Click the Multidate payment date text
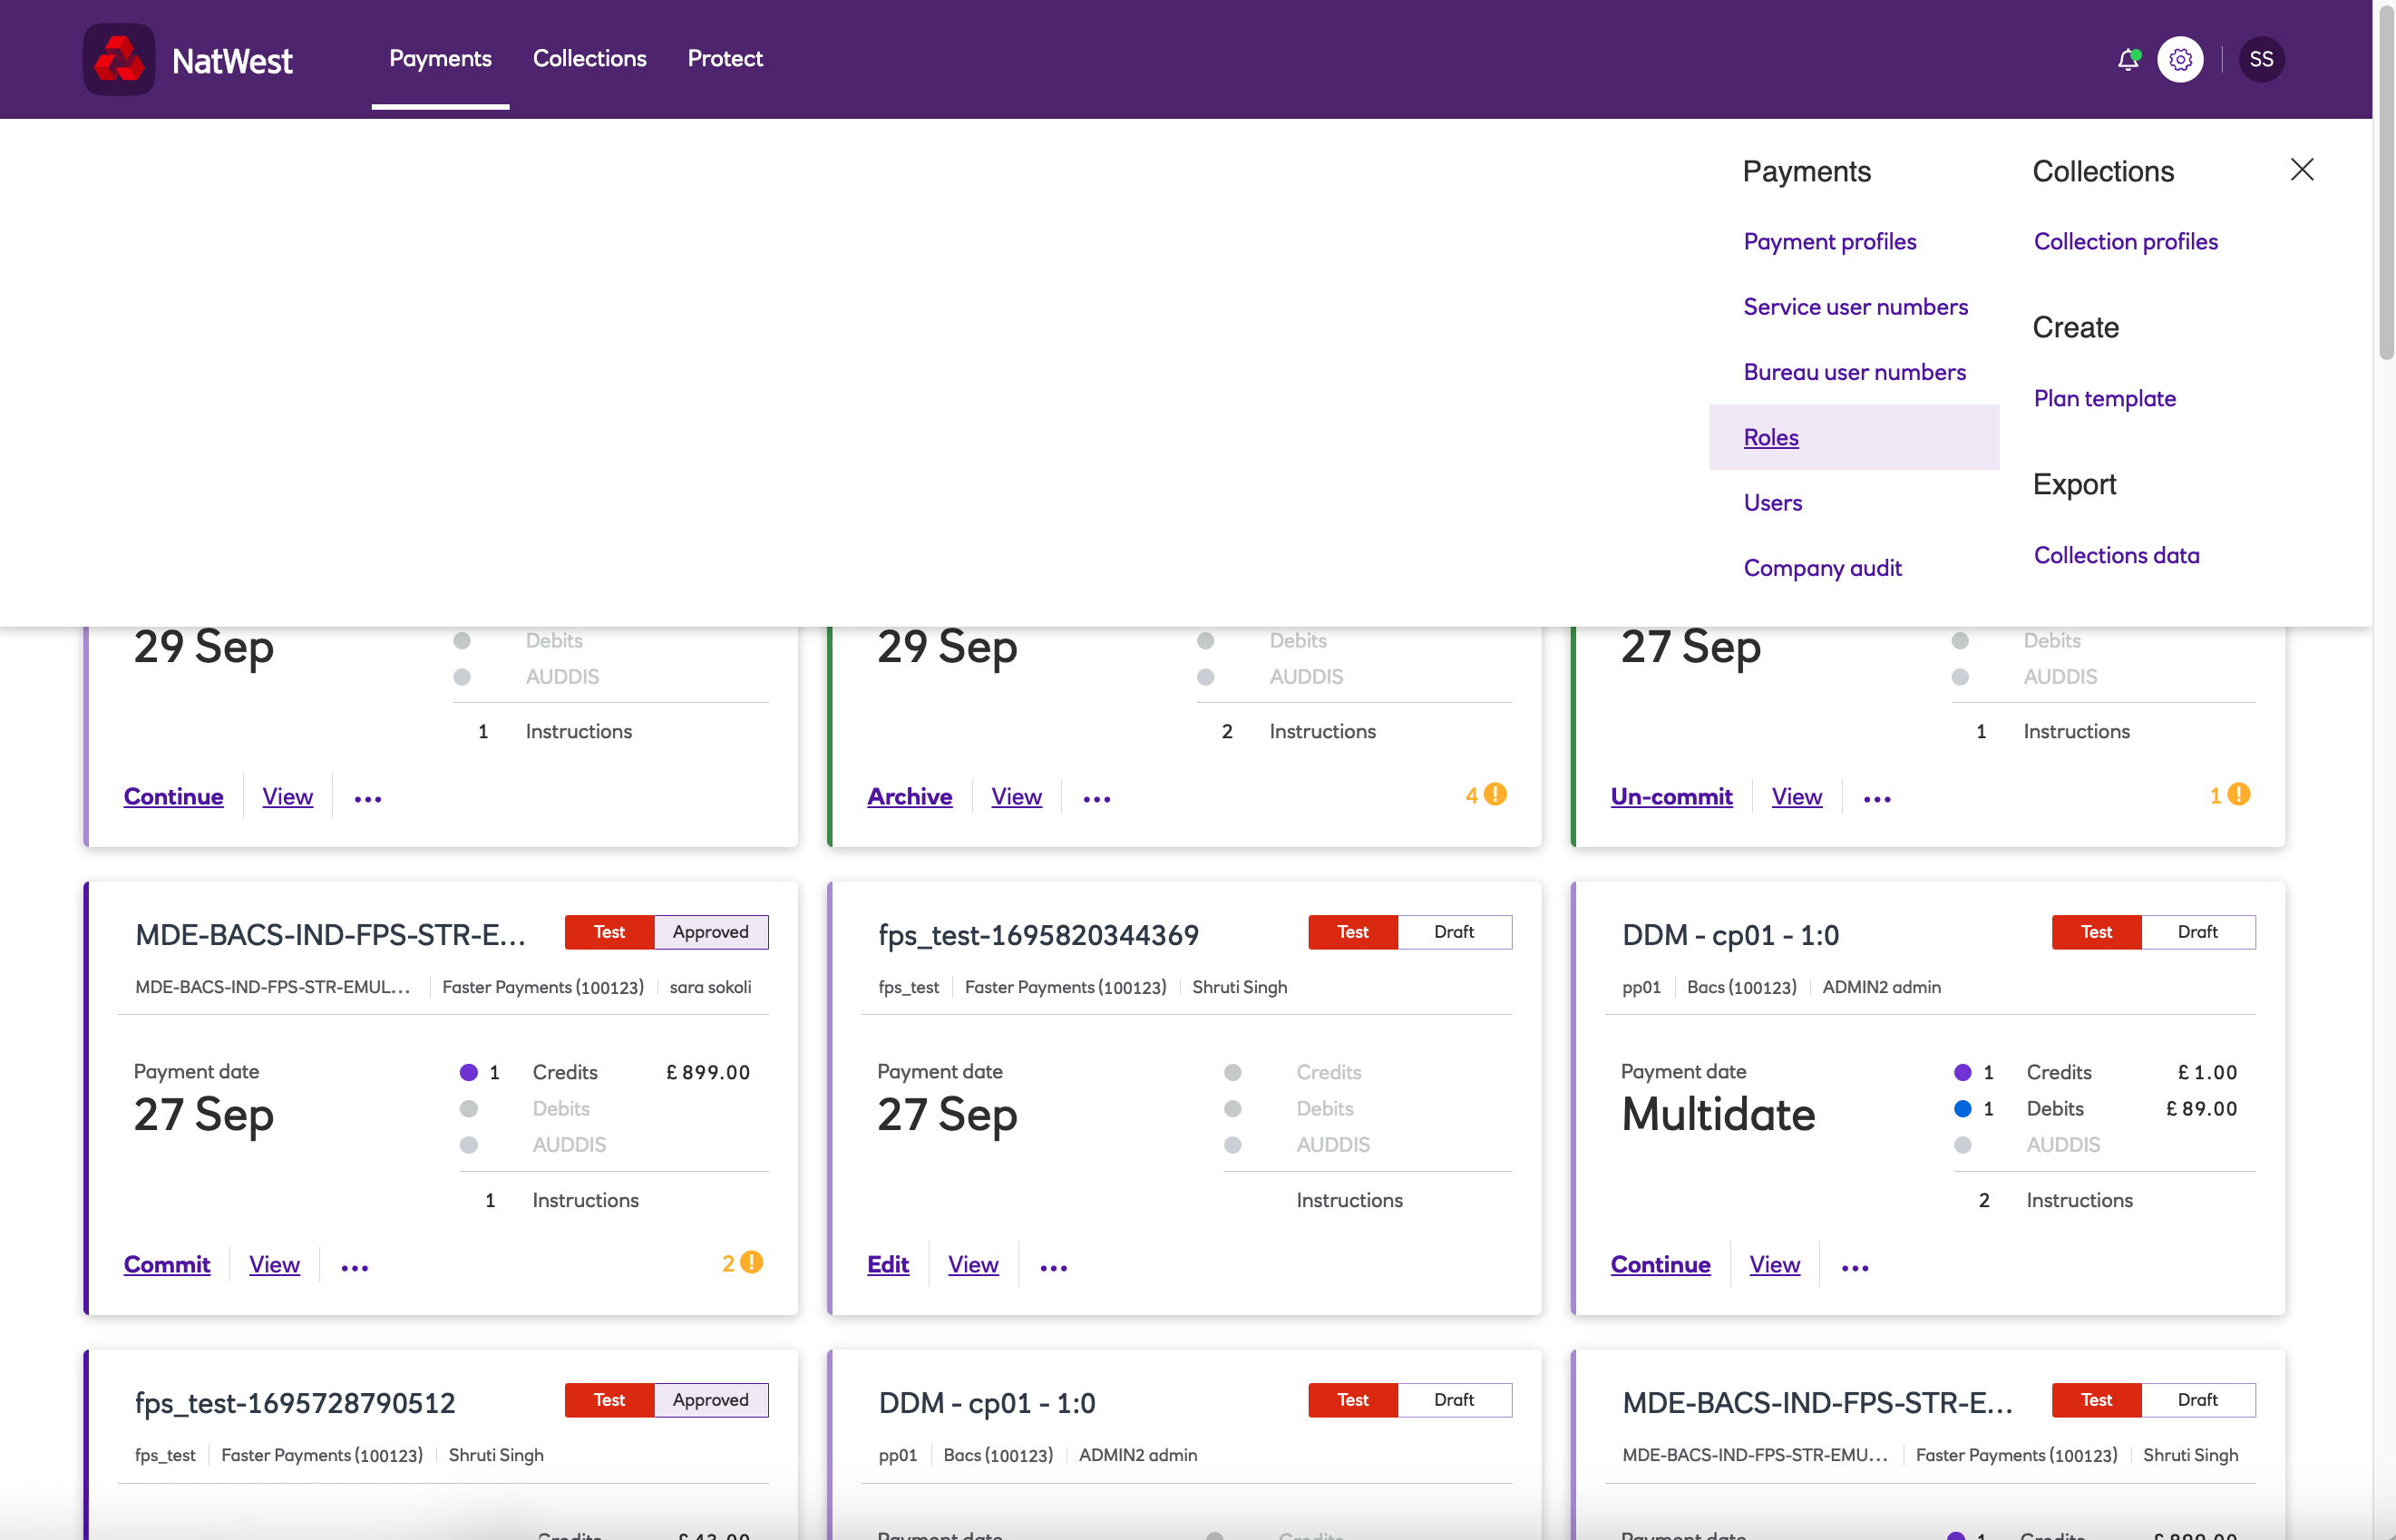Screen dimensions: 2396x1540 point(1718,1114)
